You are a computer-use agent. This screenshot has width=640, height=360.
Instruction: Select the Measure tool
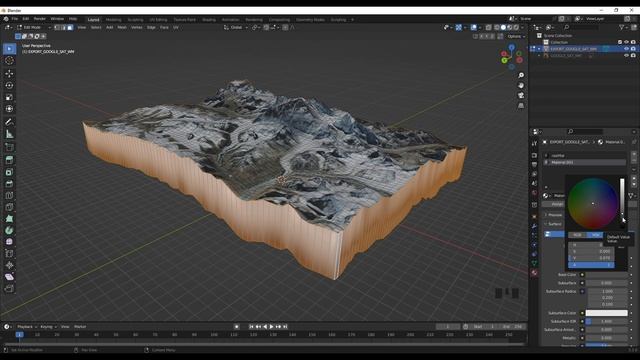[9, 134]
